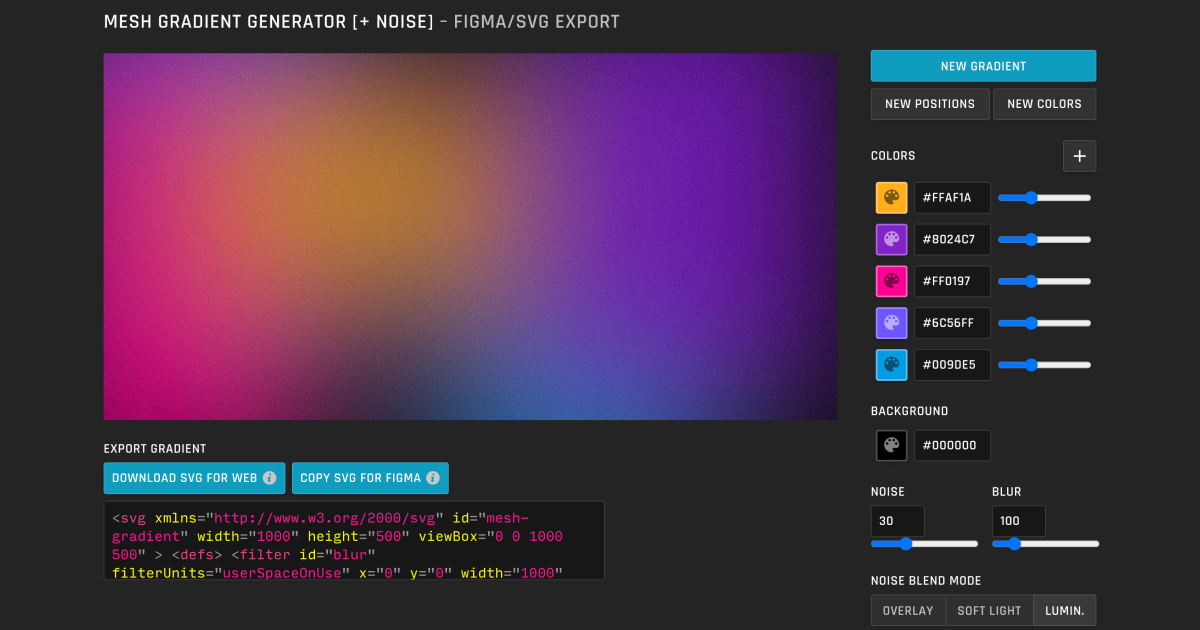Image resolution: width=1200 pixels, height=630 pixels.
Task: Add a new color with the plus icon
Action: click(1079, 156)
